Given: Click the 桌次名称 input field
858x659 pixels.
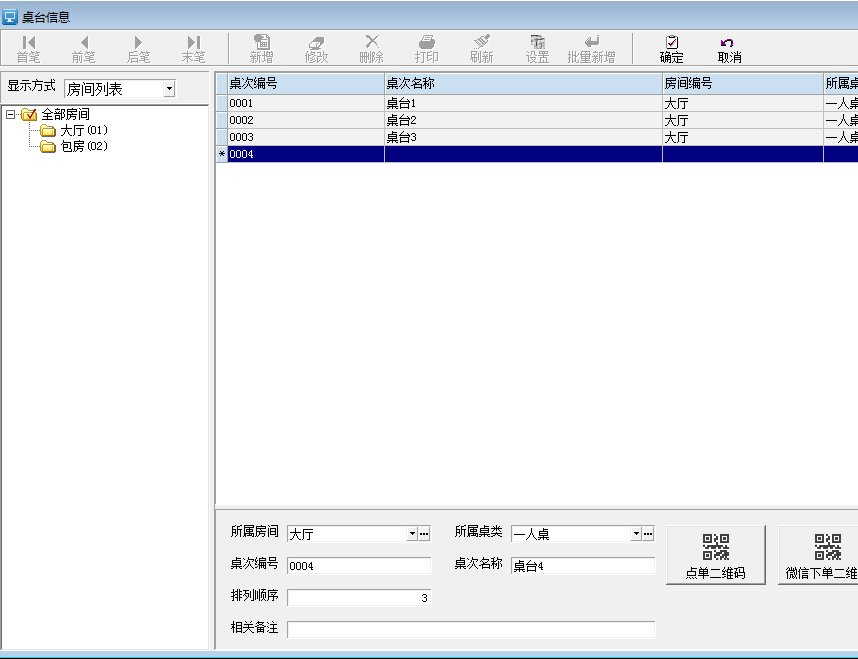Looking at the screenshot, I should [x=583, y=566].
